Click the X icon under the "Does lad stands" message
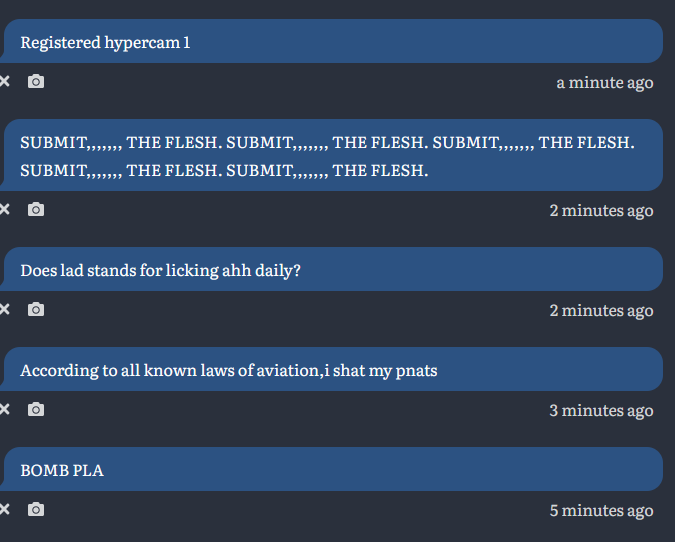The height and width of the screenshot is (542, 675). [5, 309]
